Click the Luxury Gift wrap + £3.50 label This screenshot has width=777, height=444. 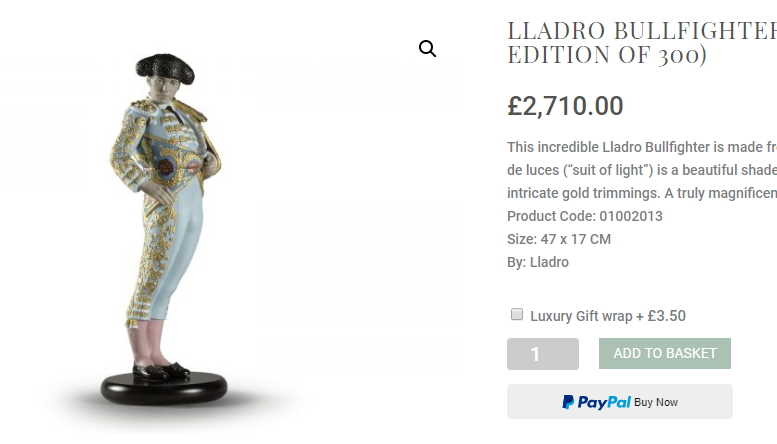tap(608, 316)
